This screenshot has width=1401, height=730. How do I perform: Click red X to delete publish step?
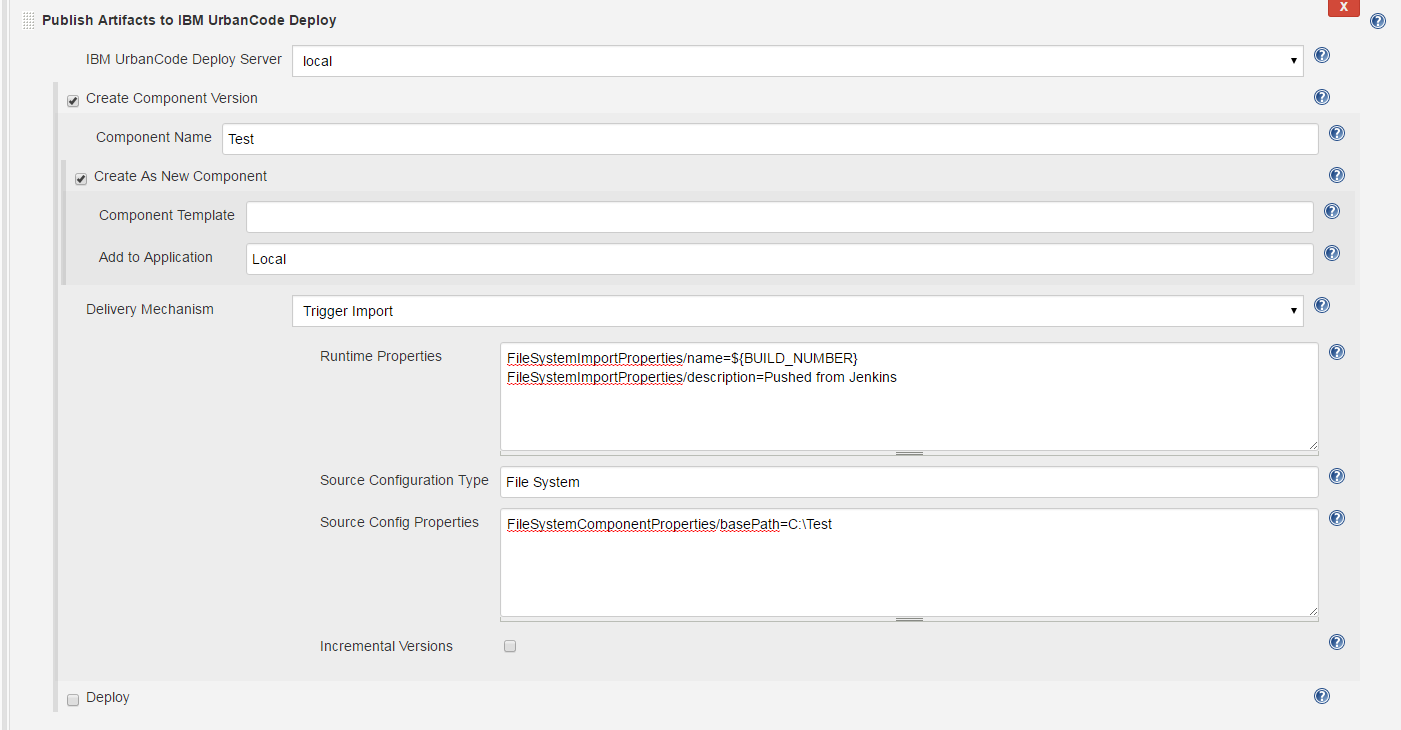(1342, 7)
